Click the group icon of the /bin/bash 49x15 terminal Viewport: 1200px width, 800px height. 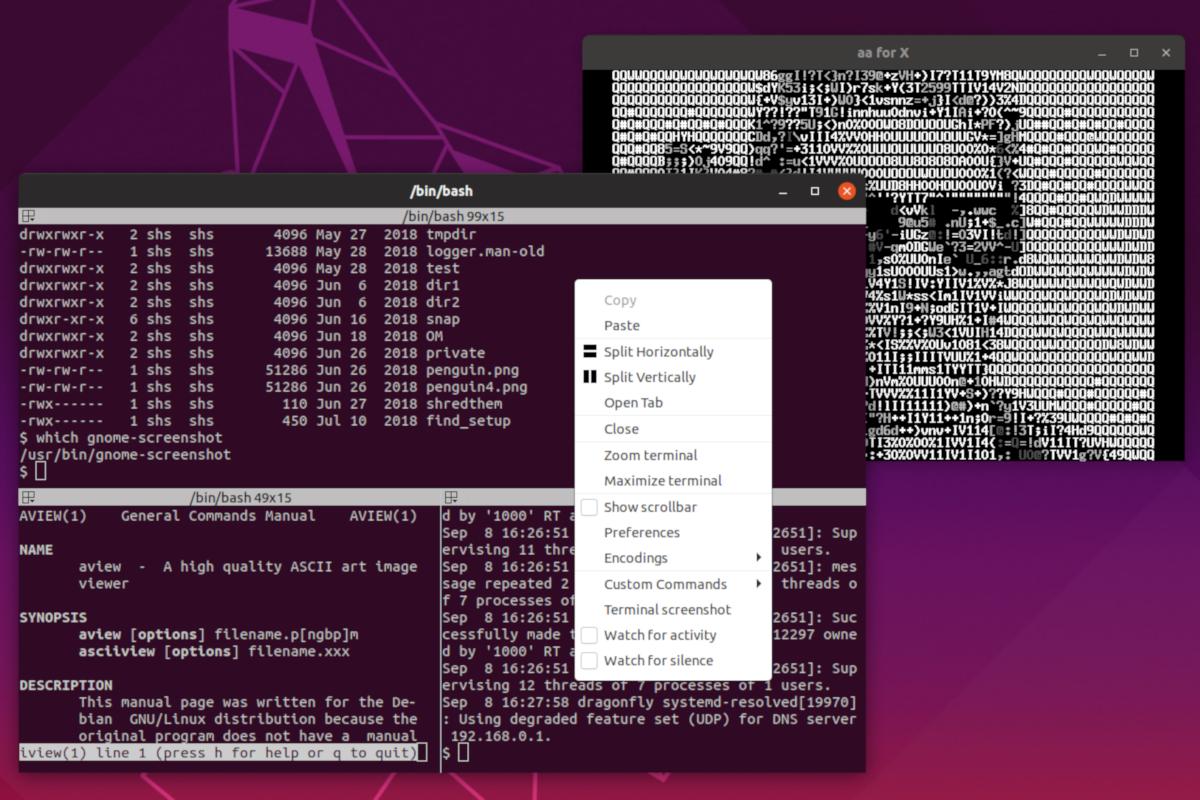28,497
